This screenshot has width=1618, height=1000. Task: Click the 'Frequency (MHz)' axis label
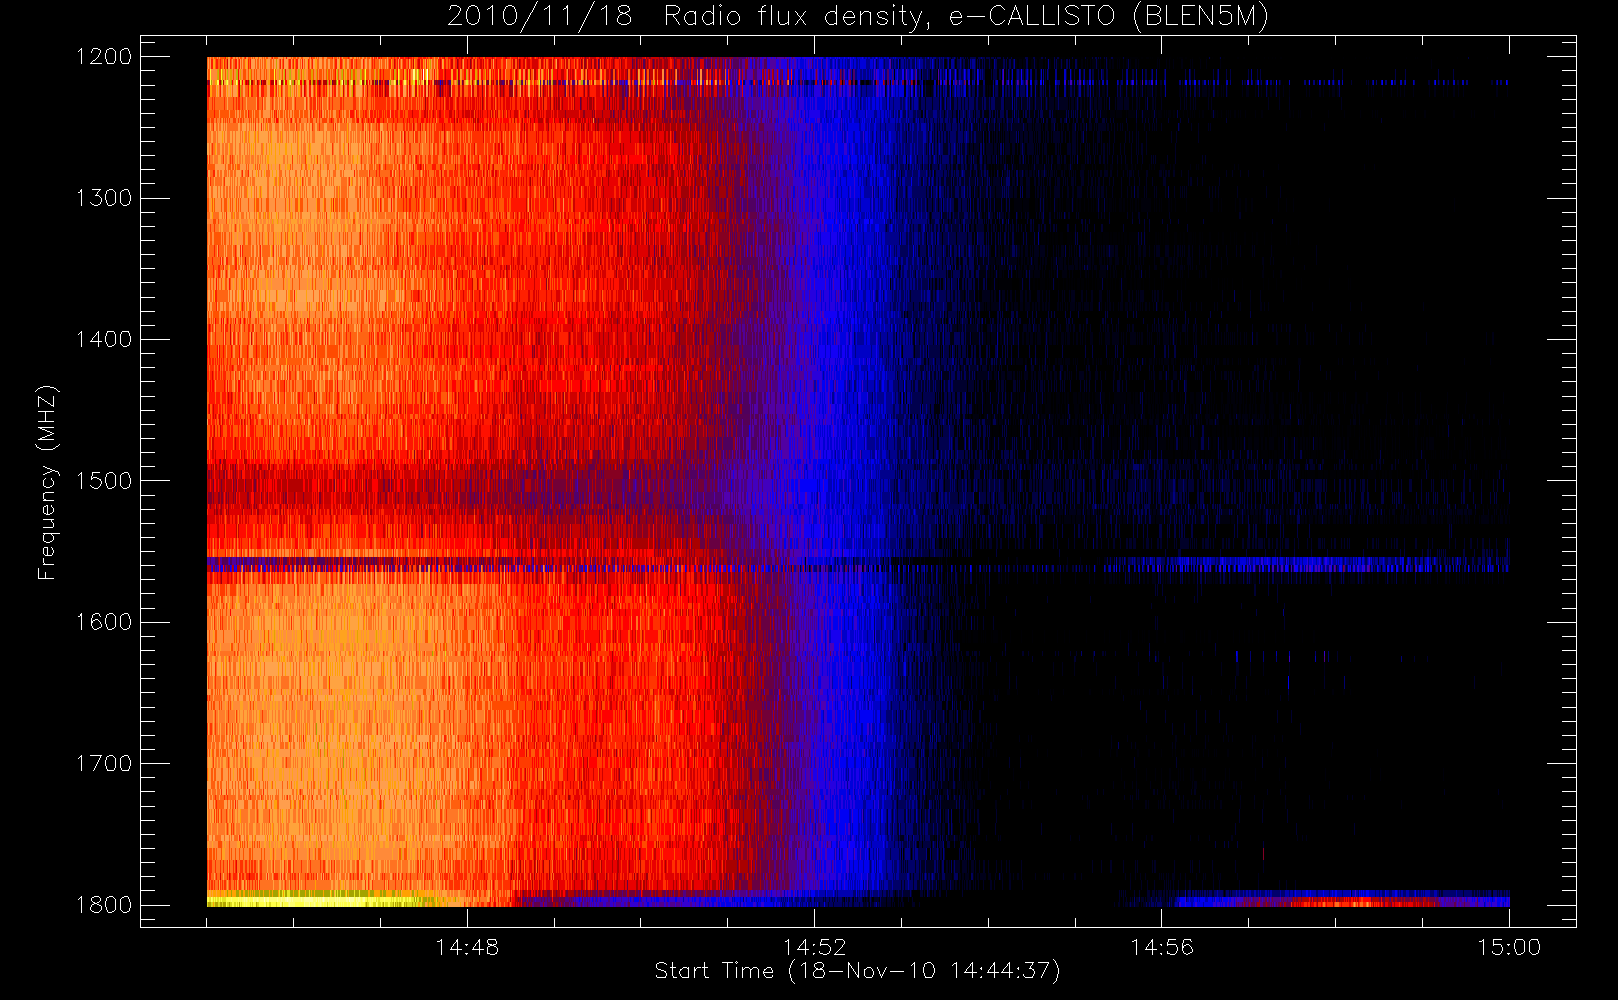[x=47, y=482]
